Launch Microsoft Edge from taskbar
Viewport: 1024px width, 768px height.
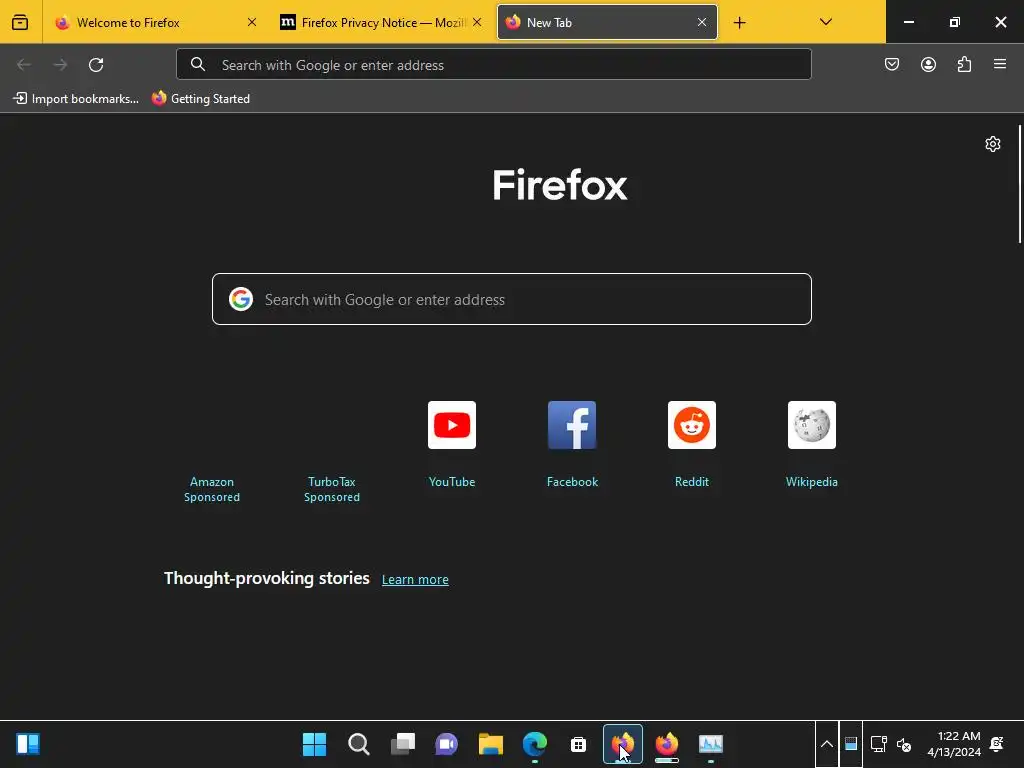pos(535,744)
